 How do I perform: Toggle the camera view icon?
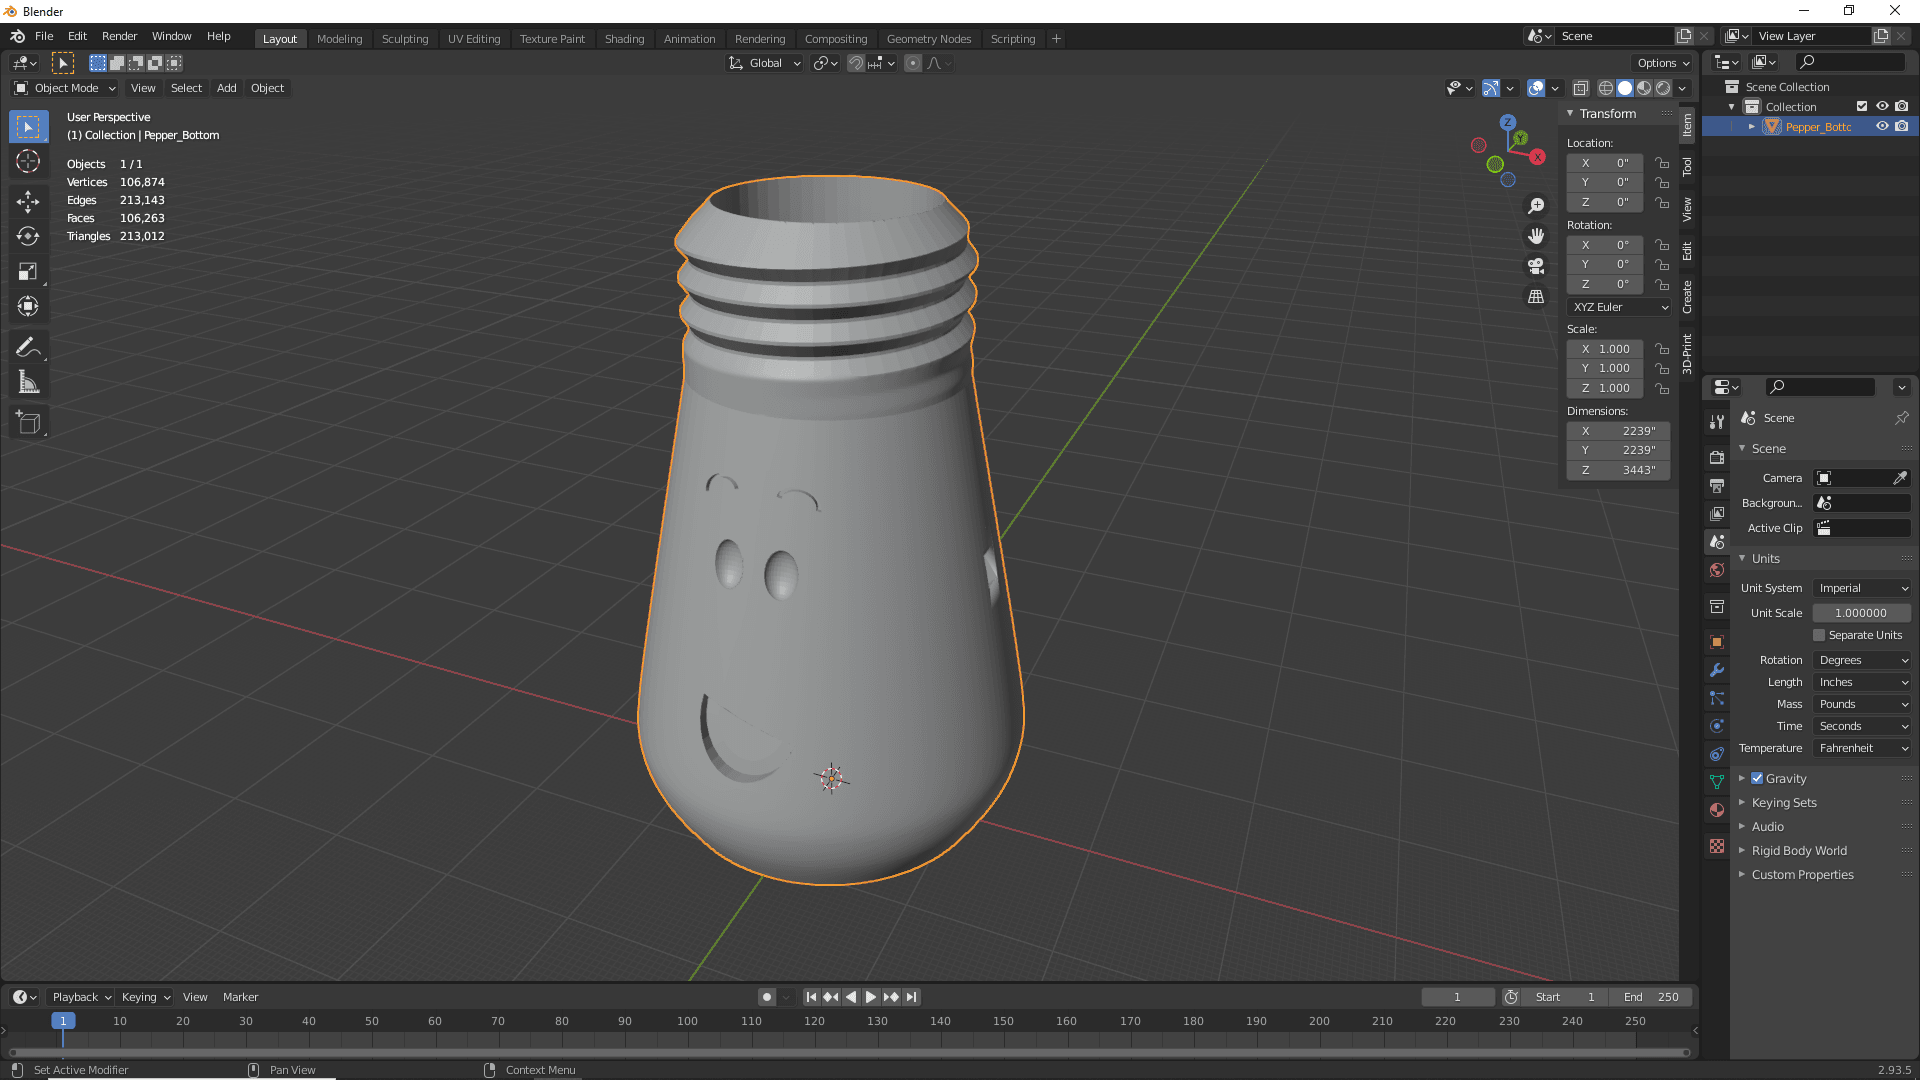pos(1536,266)
